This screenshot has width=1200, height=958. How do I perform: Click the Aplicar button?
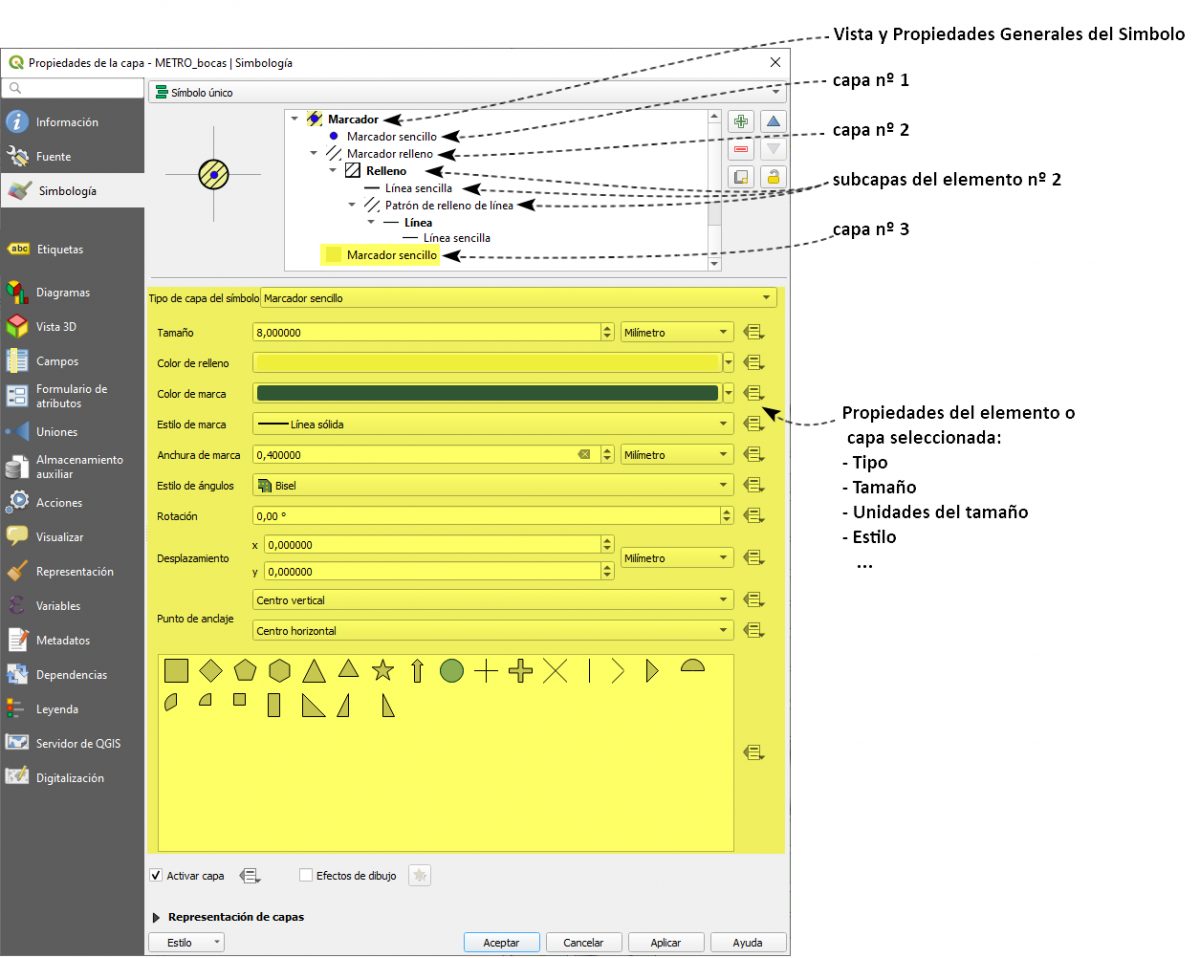[665, 942]
